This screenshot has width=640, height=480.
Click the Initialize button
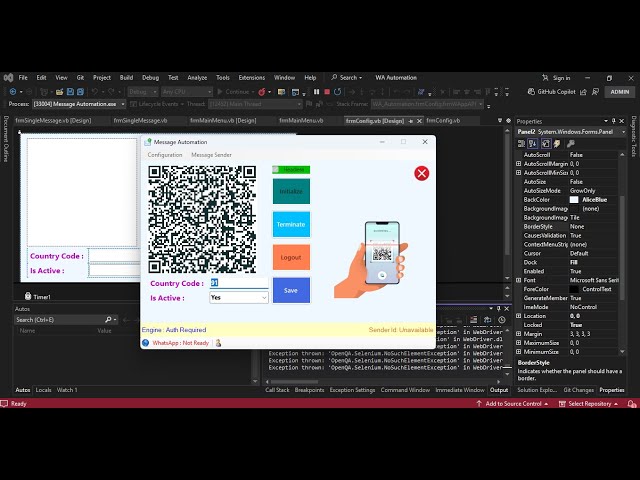[x=291, y=191]
